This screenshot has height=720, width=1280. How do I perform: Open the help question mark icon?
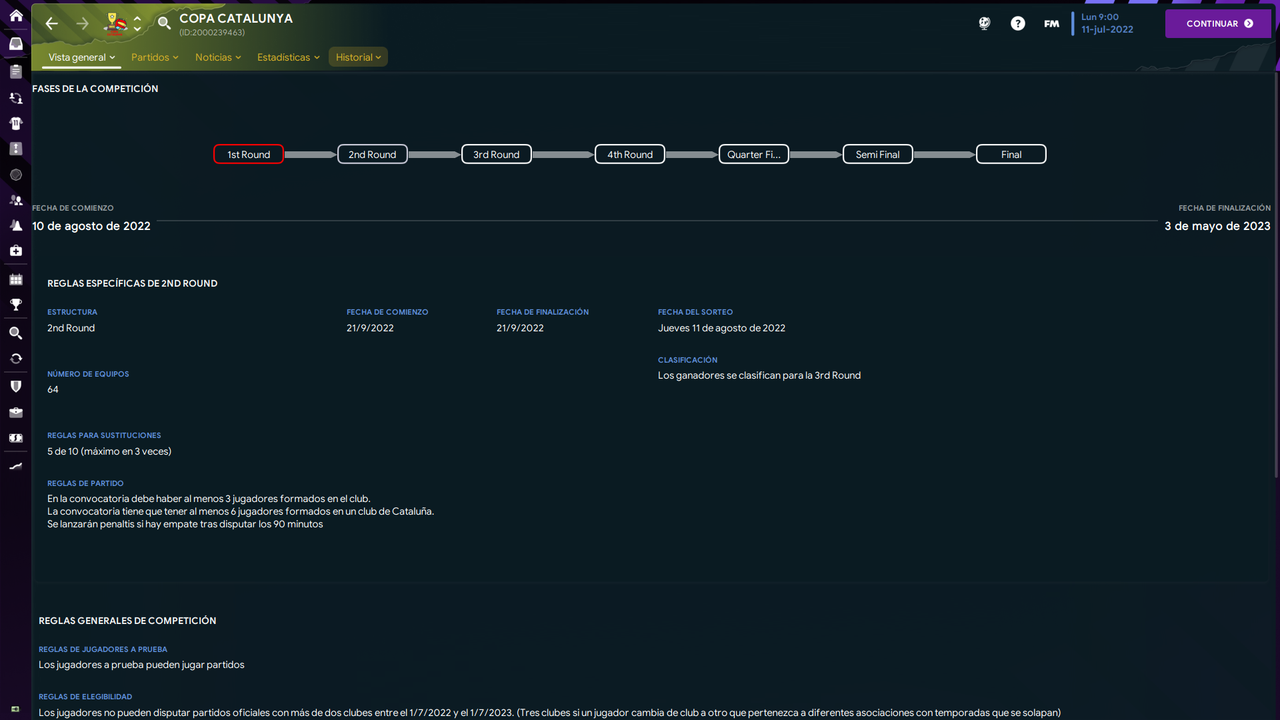point(1018,23)
